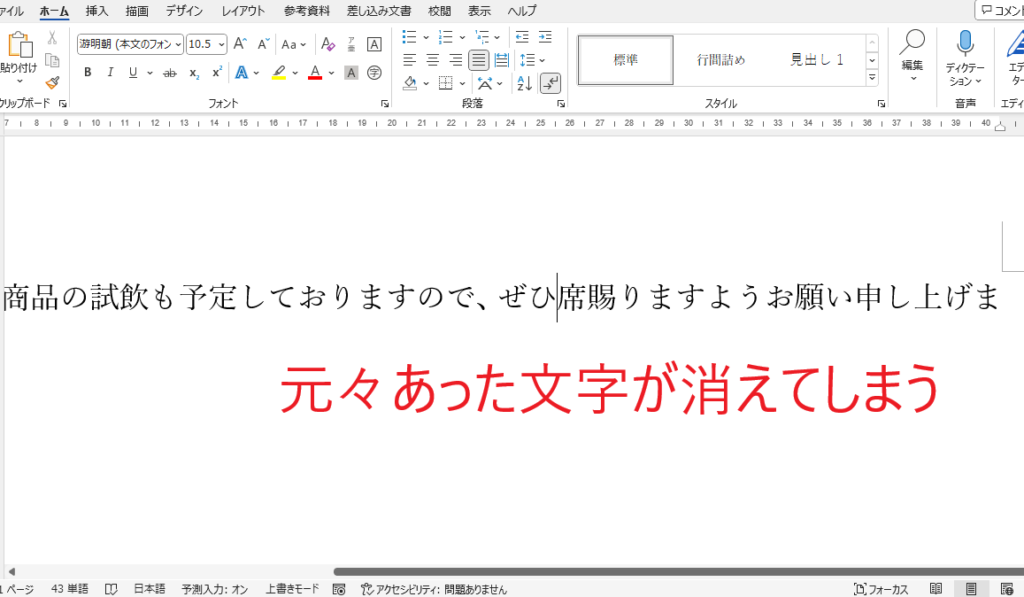Viewport: 1024px width, 597px height.
Task: Open the ホーム tab
Action: point(54,10)
